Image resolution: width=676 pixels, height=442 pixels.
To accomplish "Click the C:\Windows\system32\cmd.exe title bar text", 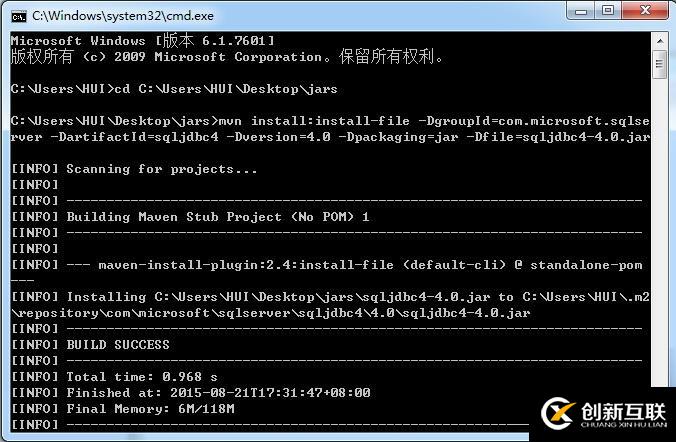I will pyautogui.click(x=123, y=16).
